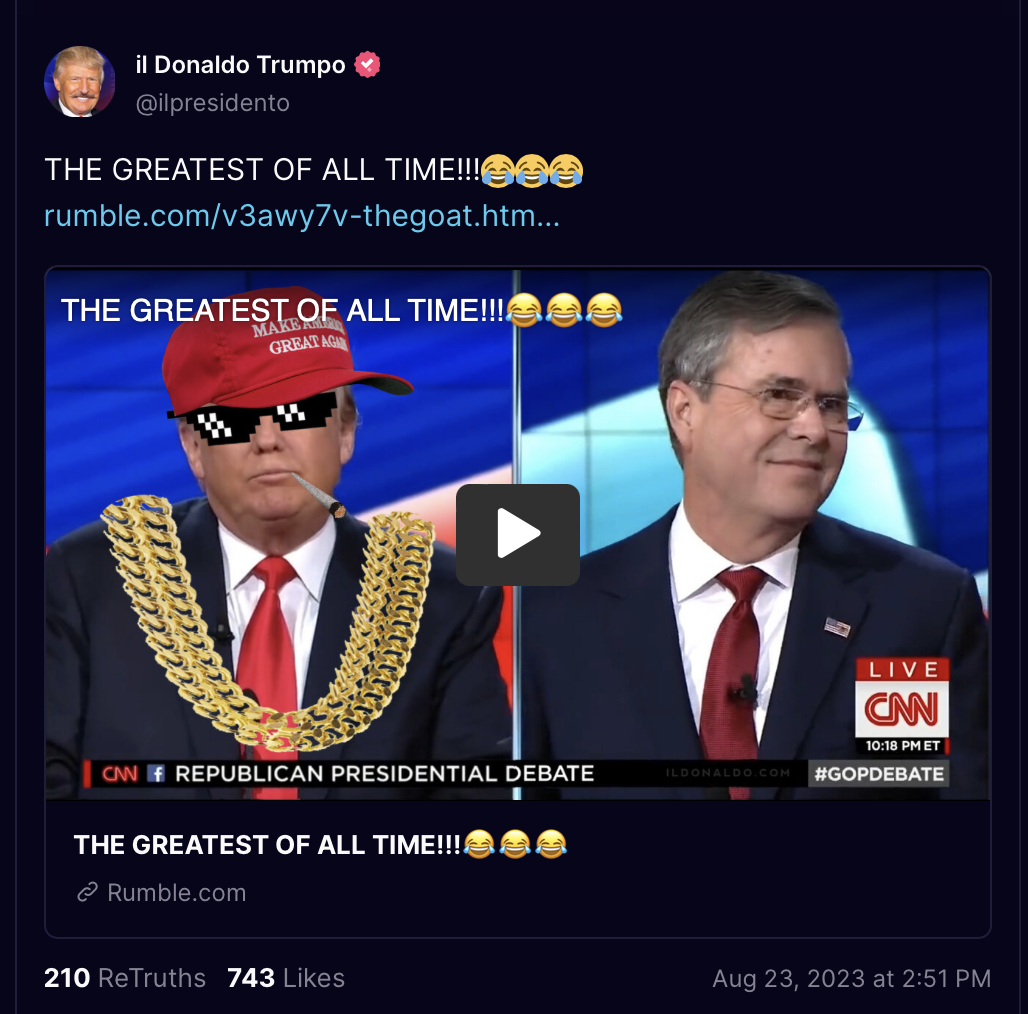This screenshot has width=1028, height=1014.
Task: Click the red verified badge icon
Action: [367, 64]
